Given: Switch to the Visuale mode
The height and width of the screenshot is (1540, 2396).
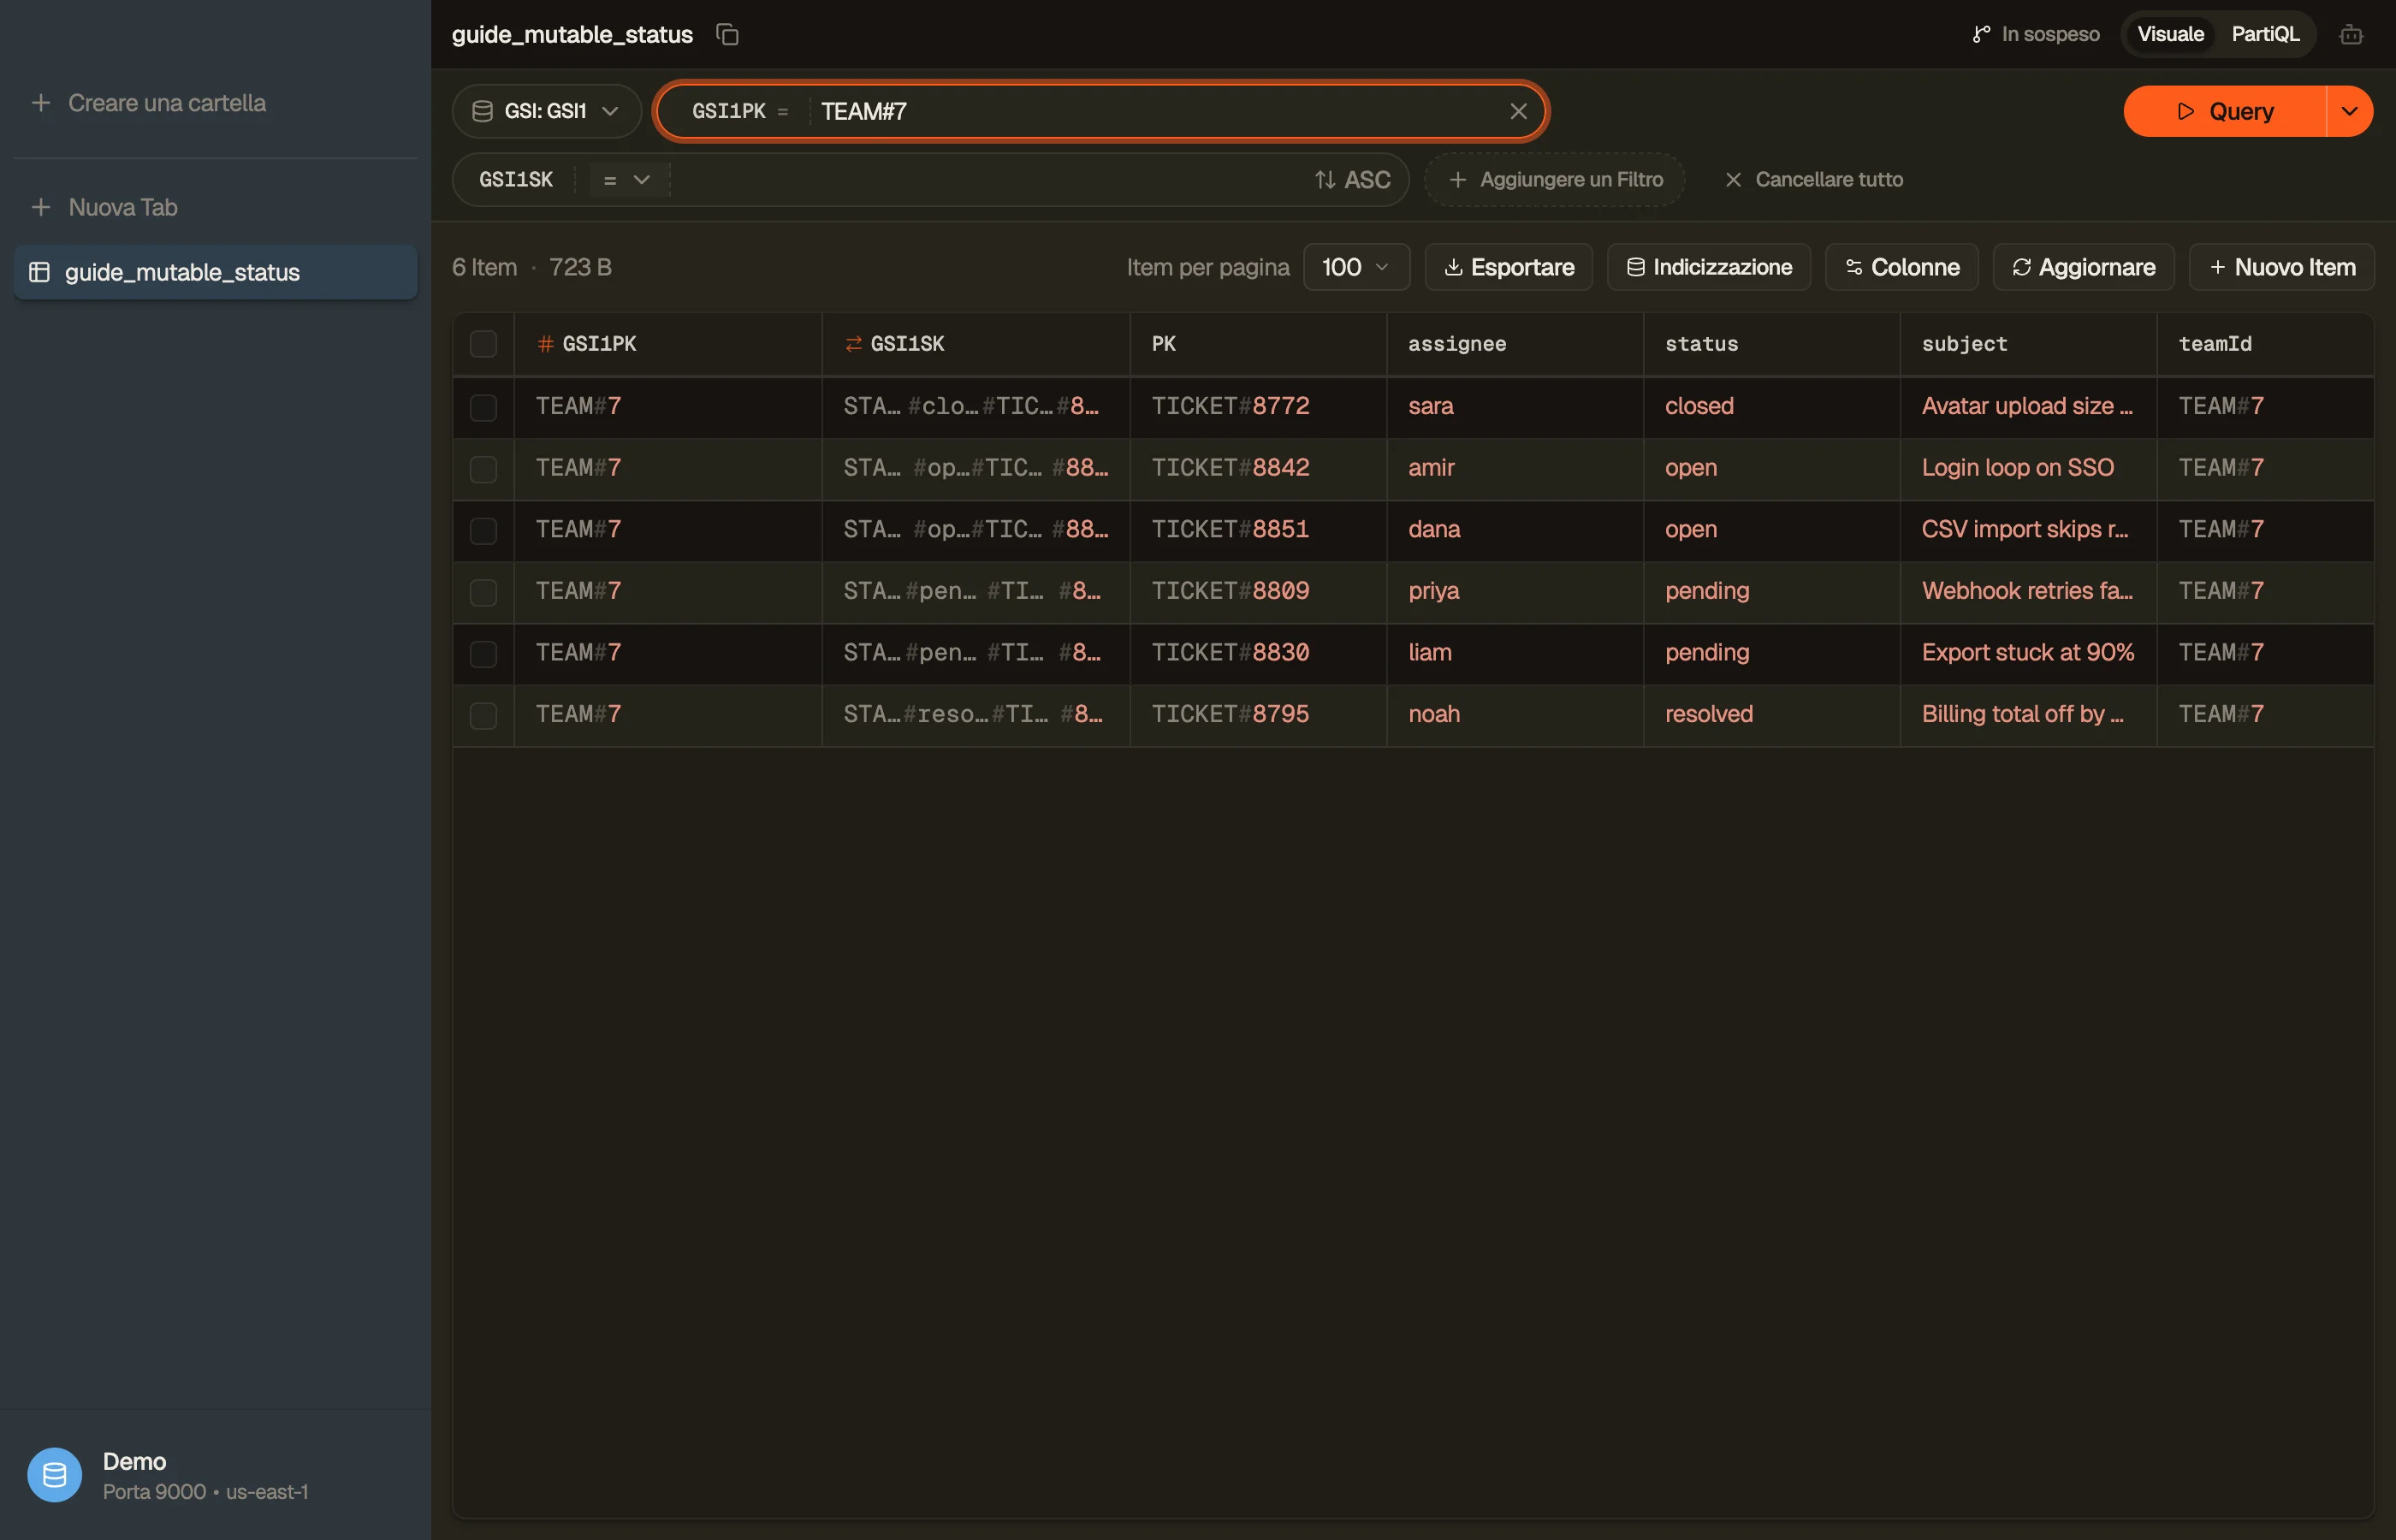Looking at the screenshot, I should pos(2170,34).
